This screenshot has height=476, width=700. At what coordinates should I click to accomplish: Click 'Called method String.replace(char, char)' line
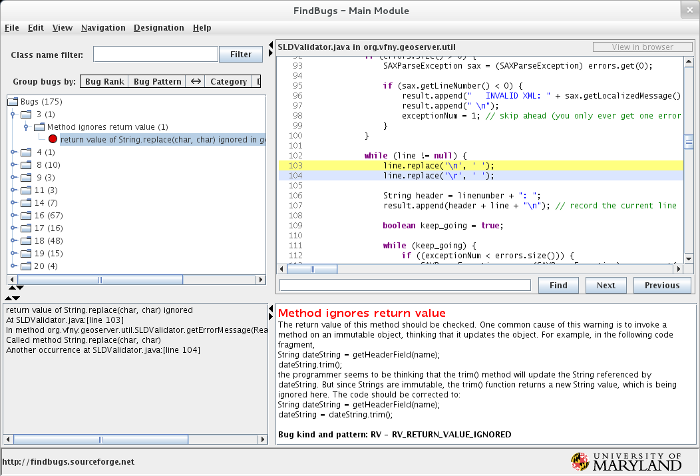[83, 340]
